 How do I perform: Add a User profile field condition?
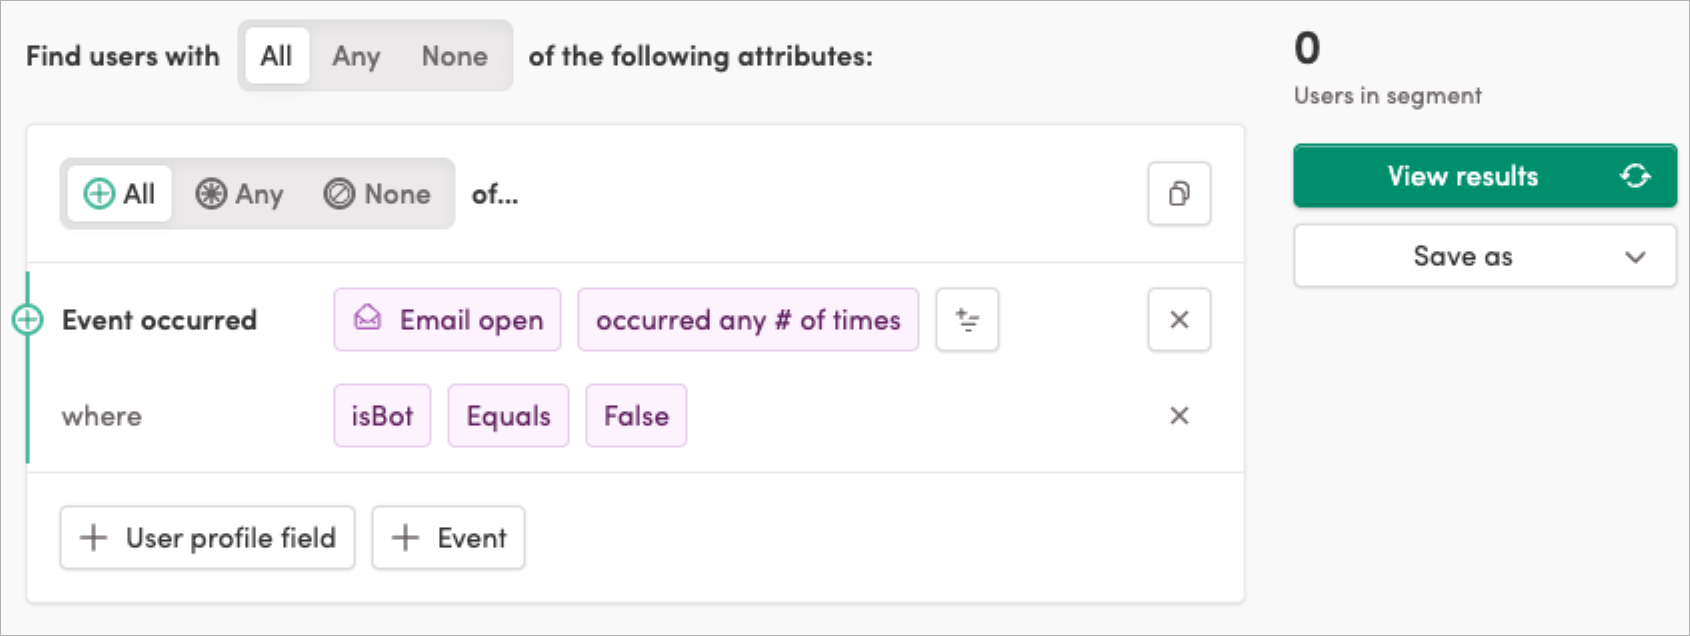(x=206, y=538)
